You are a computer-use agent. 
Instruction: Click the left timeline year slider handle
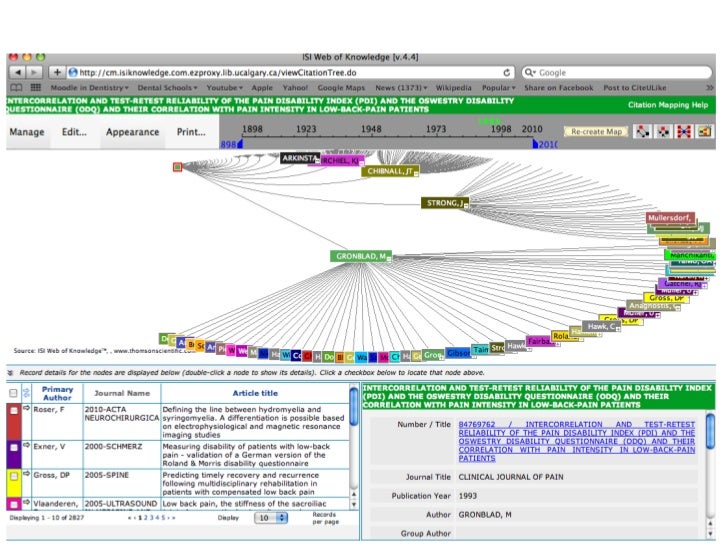tap(240, 144)
